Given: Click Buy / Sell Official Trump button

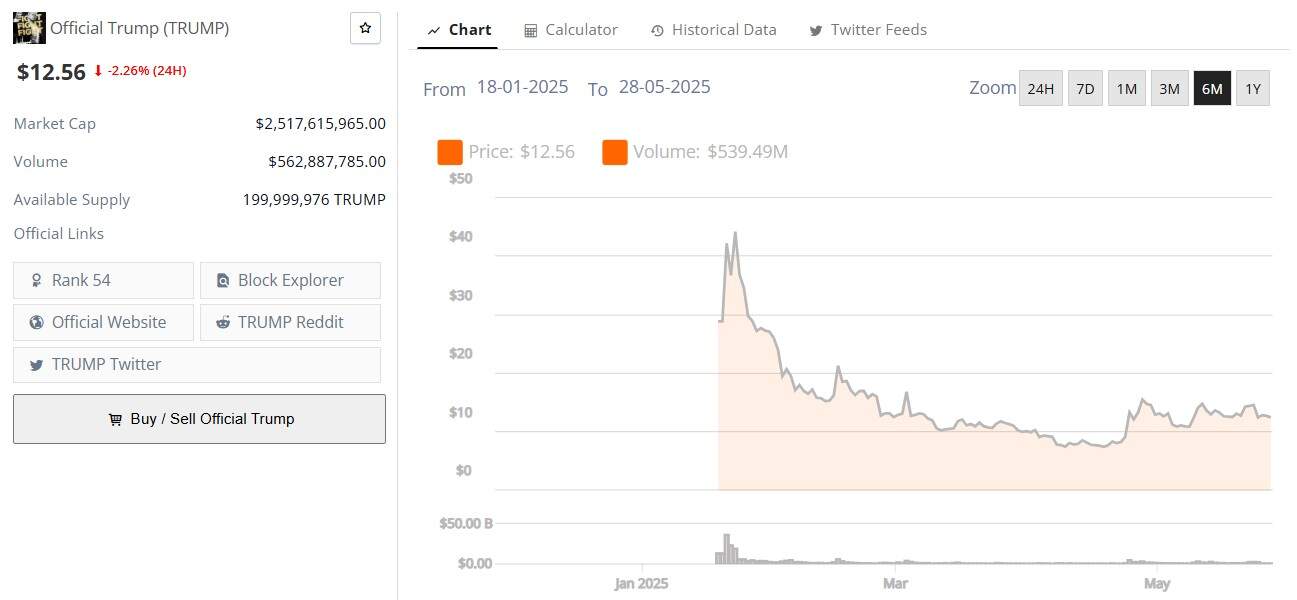Looking at the screenshot, I should (x=199, y=419).
